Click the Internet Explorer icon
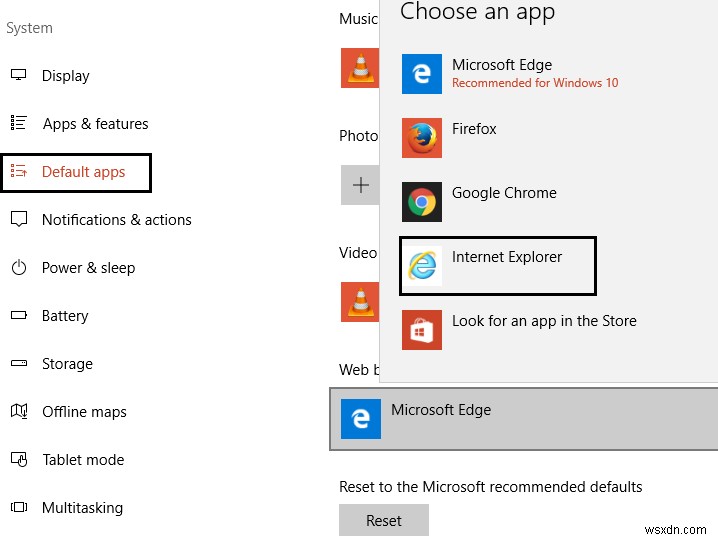Viewport: 718px width, 540px height. 422,266
